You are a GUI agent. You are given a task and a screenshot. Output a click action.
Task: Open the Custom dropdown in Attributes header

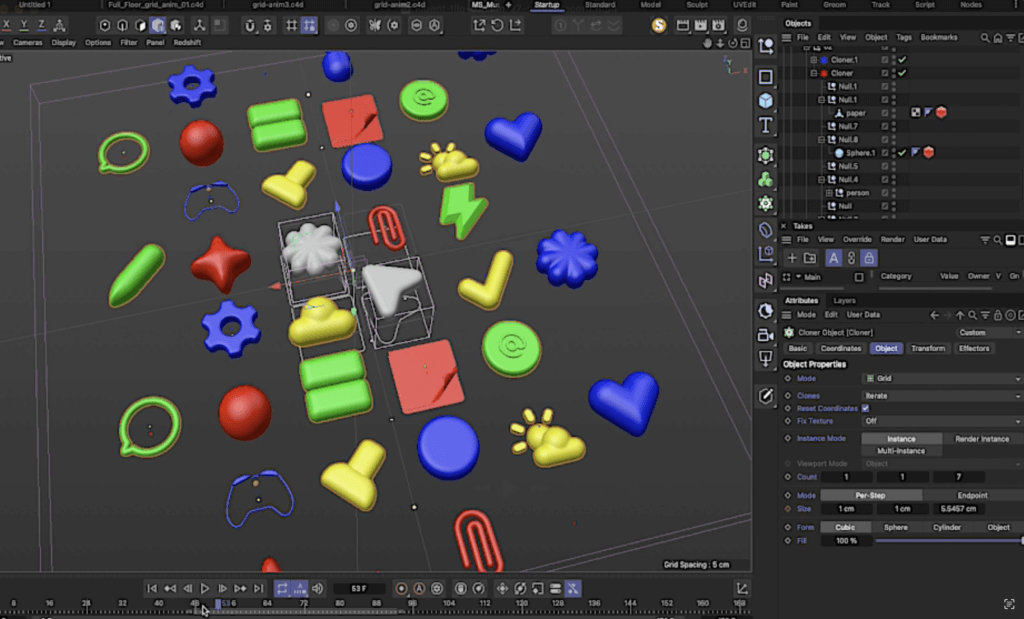(x=989, y=332)
